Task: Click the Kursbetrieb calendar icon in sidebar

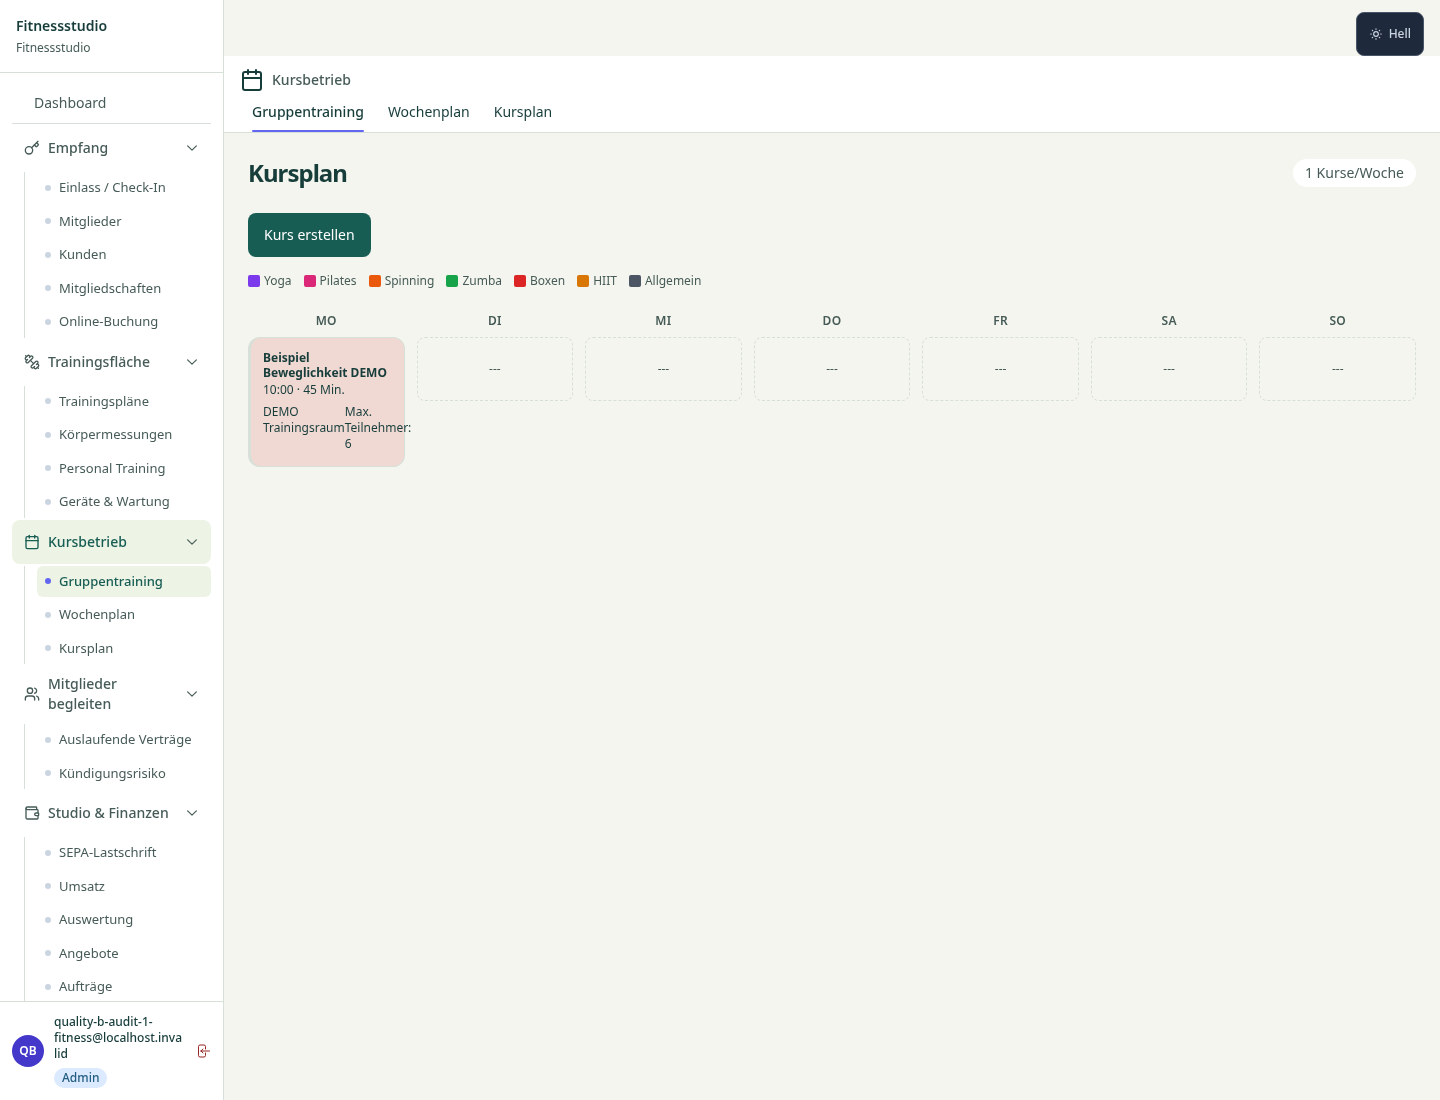Action: 32,542
